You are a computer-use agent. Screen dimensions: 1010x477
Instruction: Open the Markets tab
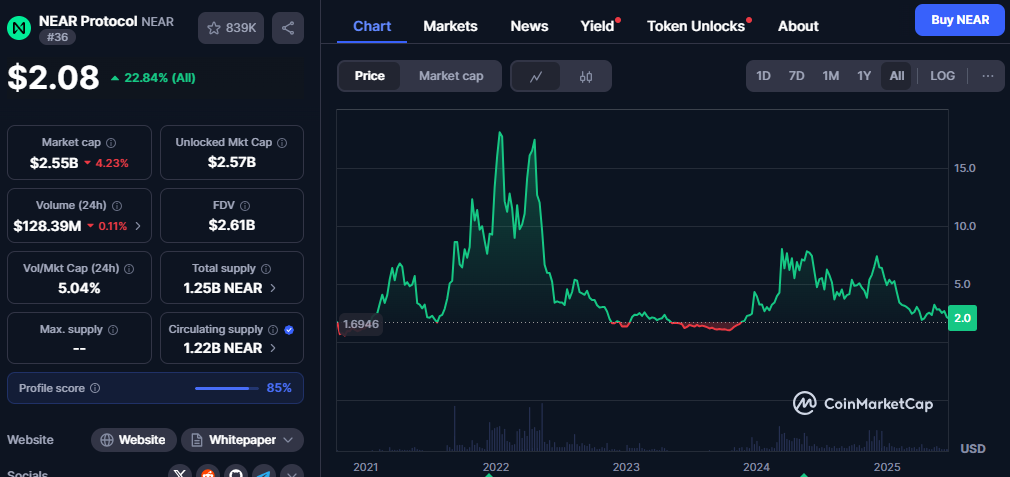(450, 26)
